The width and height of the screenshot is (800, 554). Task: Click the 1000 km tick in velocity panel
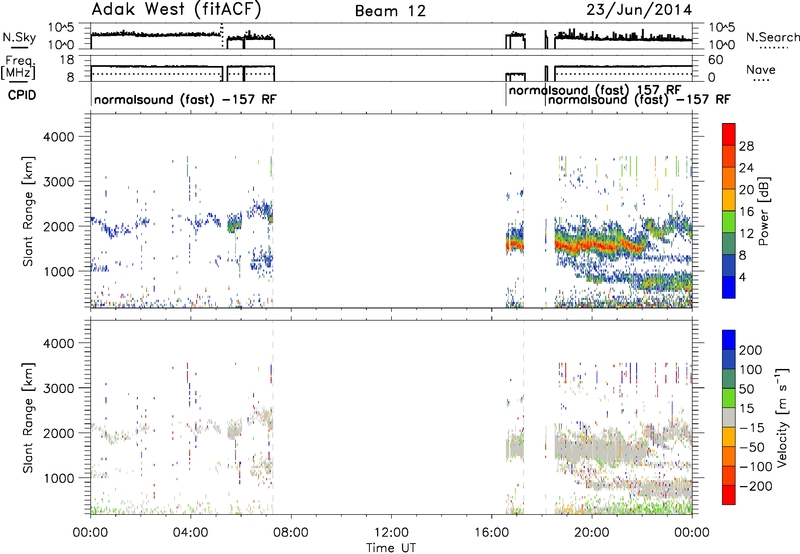coord(59,478)
